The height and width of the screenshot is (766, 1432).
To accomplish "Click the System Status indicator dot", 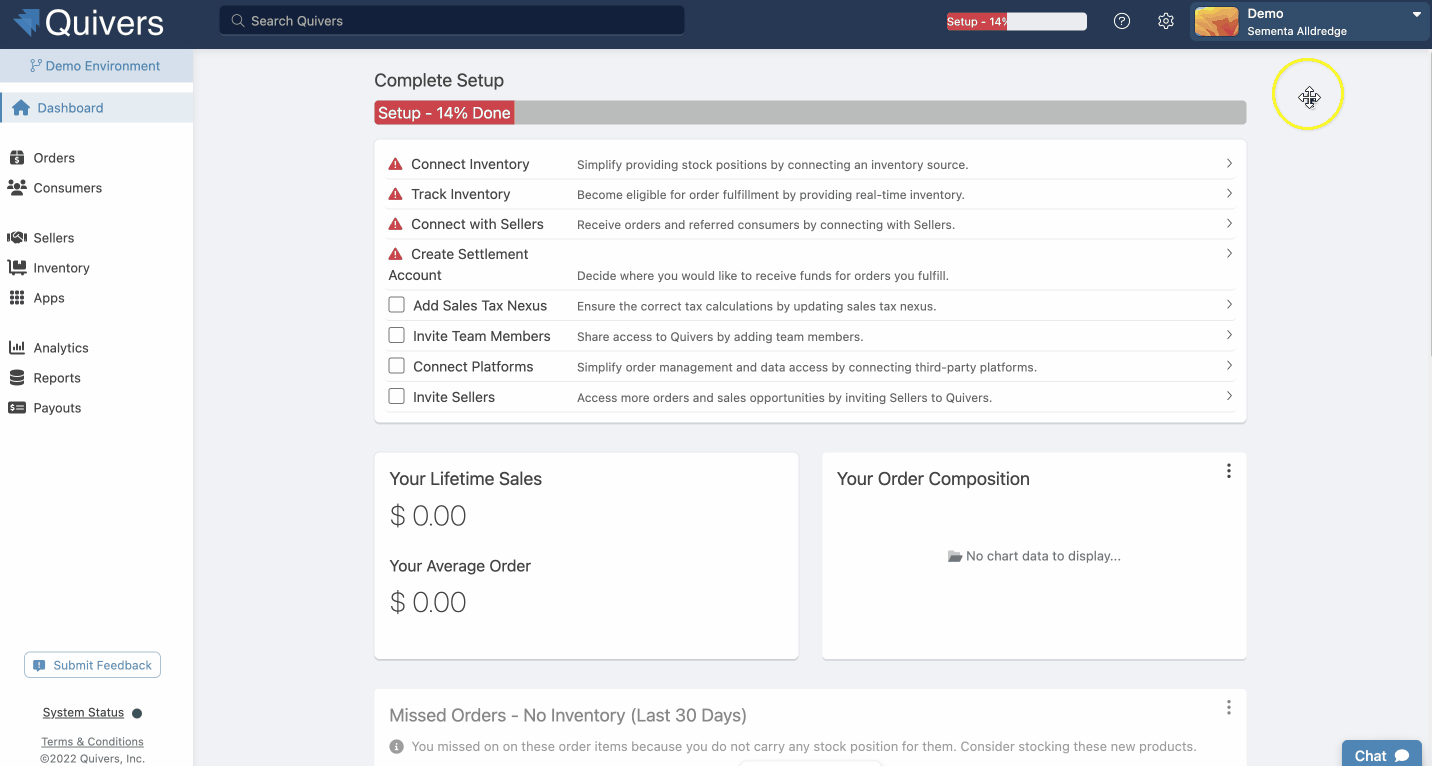I will [137, 713].
